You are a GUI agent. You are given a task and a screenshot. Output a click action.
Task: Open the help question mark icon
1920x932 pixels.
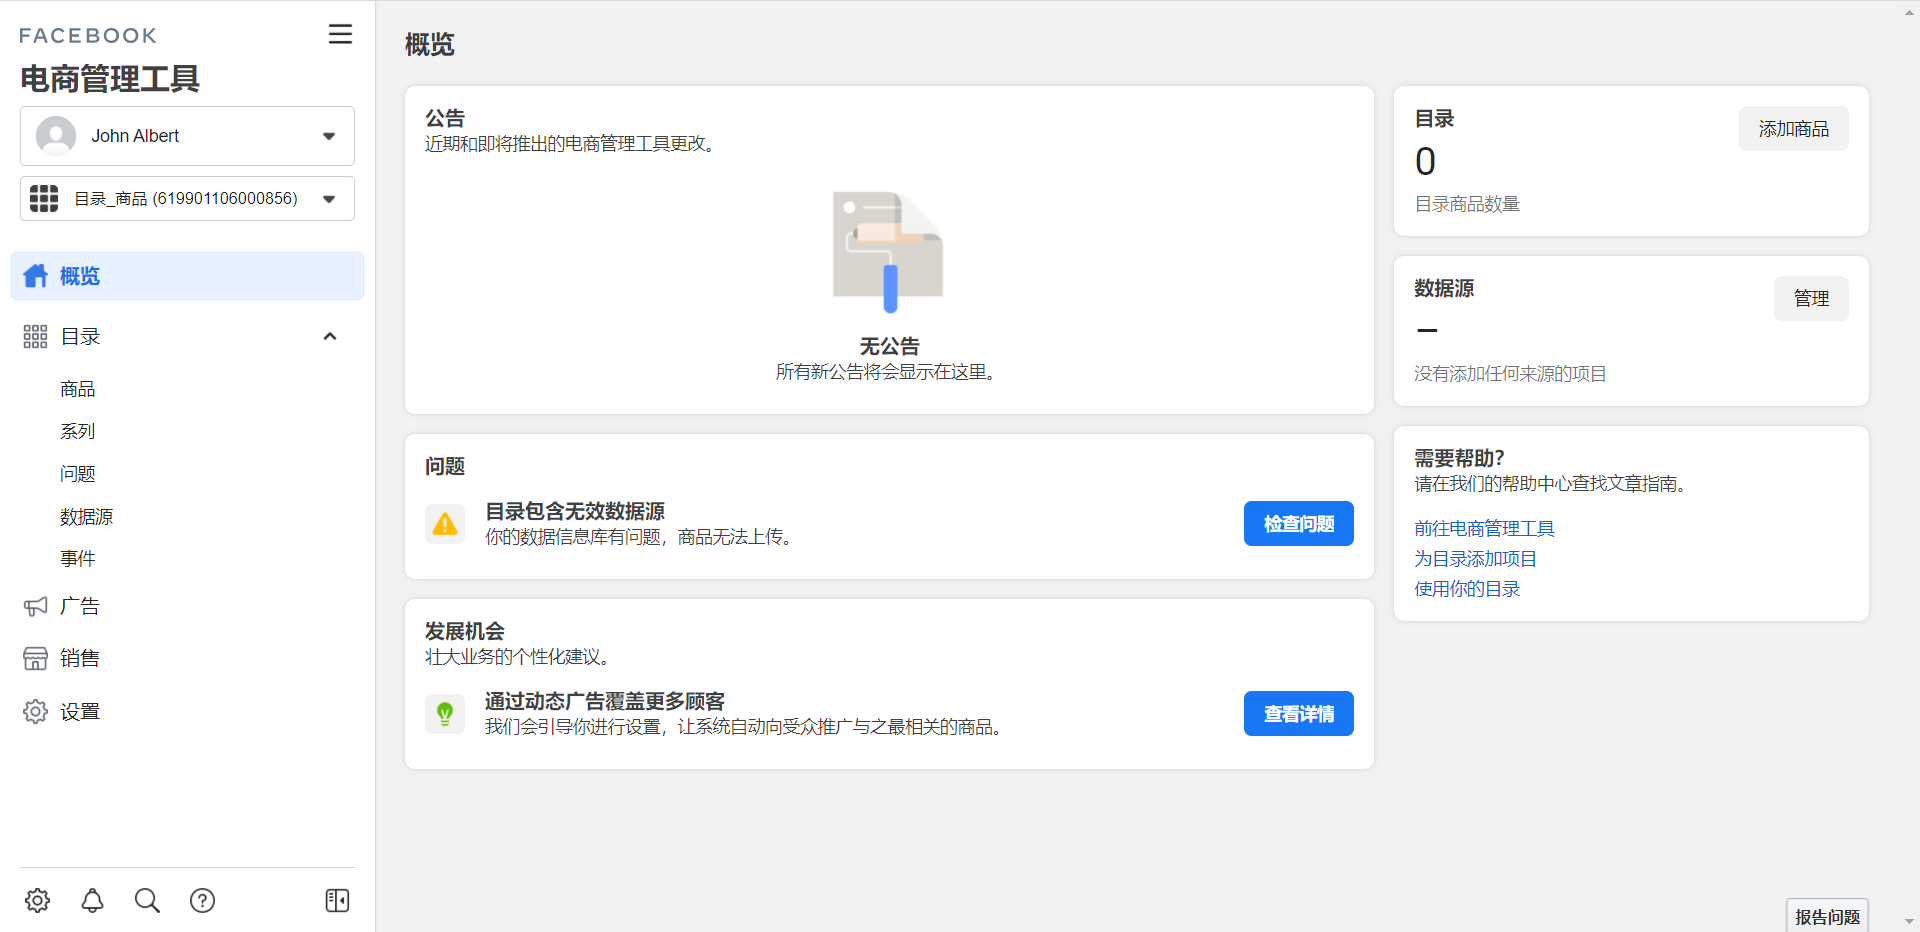(x=202, y=900)
